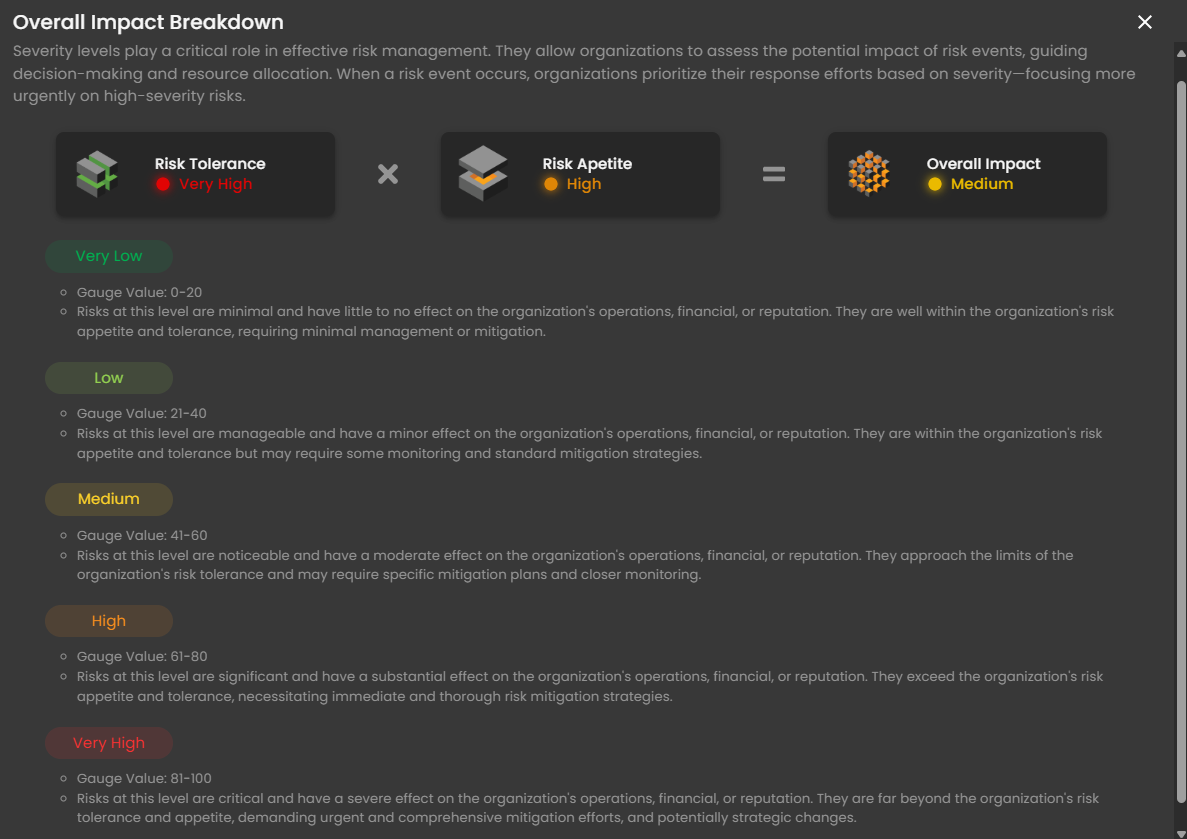This screenshot has height=839, width=1187.
Task: Select the High severity badge
Action: click(x=109, y=621)
